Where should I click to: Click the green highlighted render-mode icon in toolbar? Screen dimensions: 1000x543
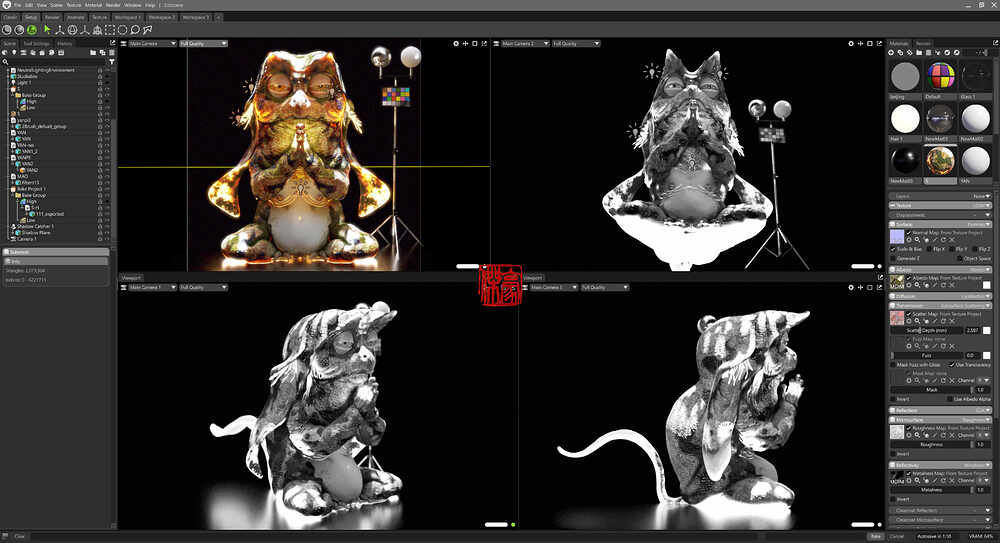[32, 29]
